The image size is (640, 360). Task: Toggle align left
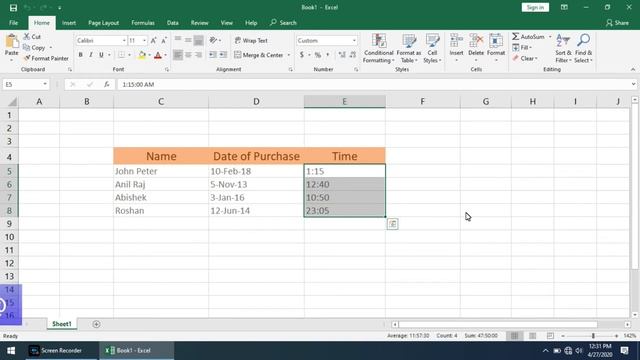(178, 55)
